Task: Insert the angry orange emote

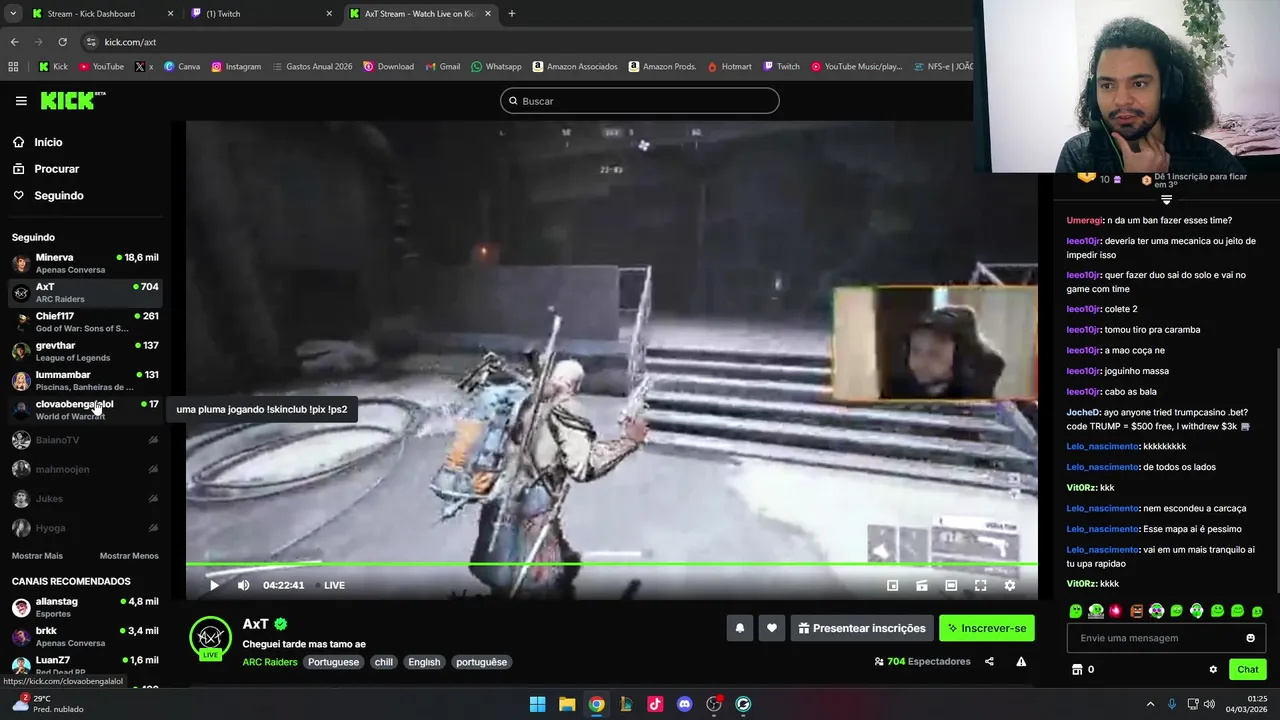Action: [x=1136, y=611]
